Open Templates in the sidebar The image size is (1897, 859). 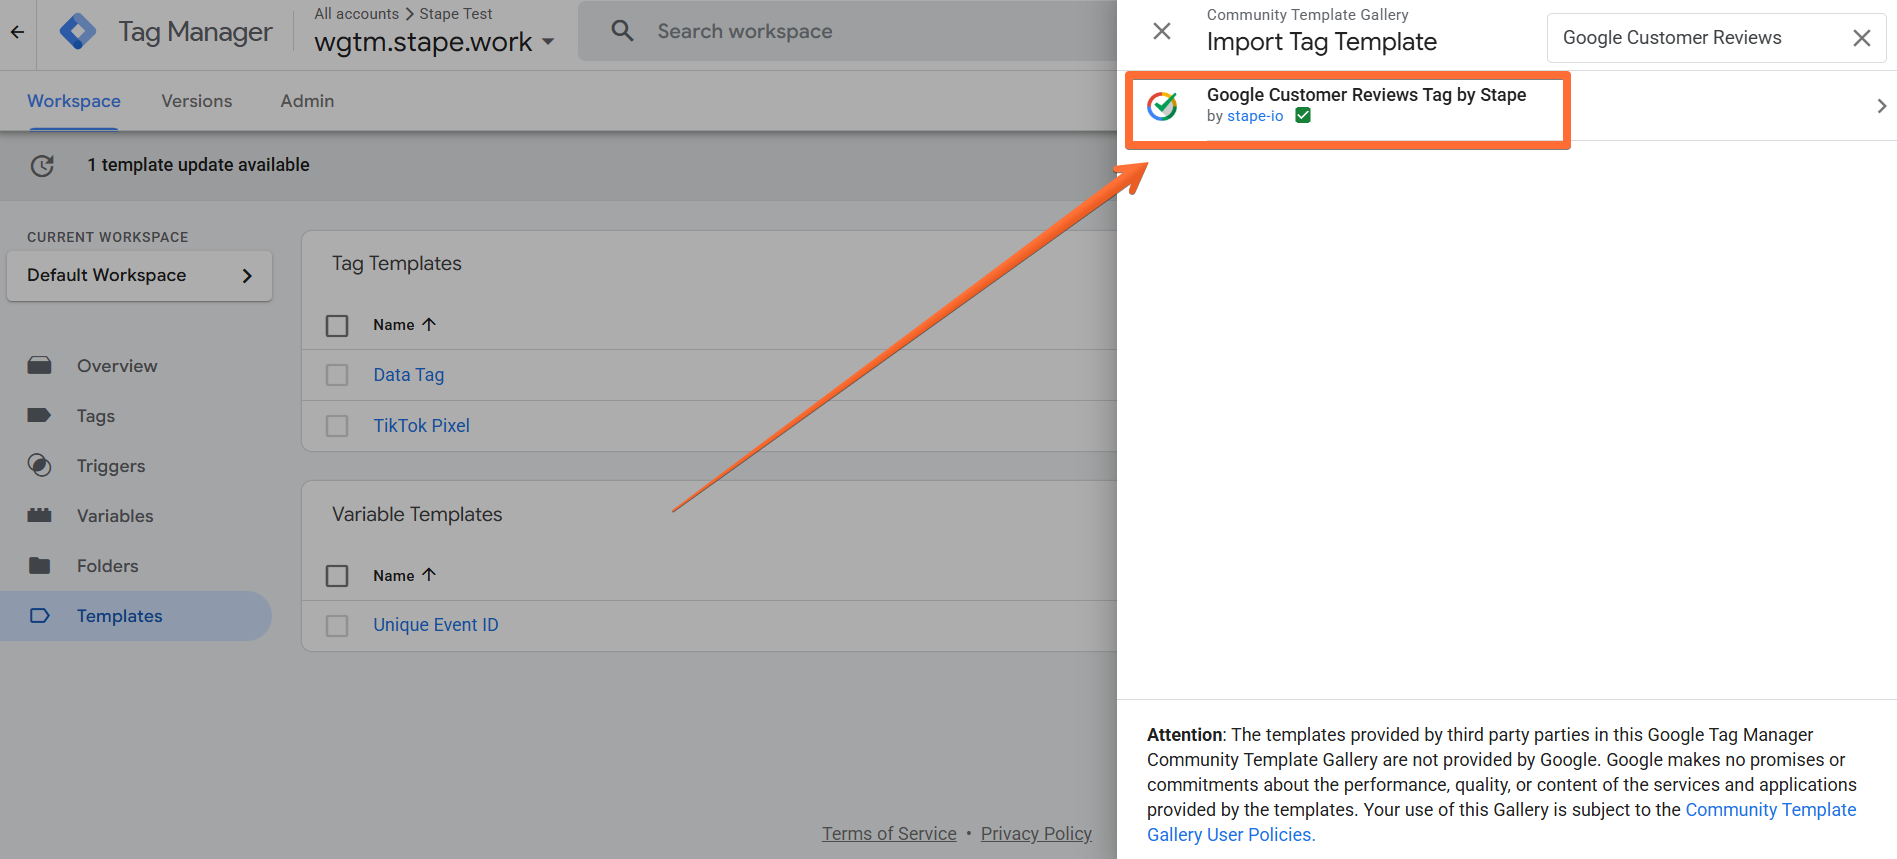point(120,616)
